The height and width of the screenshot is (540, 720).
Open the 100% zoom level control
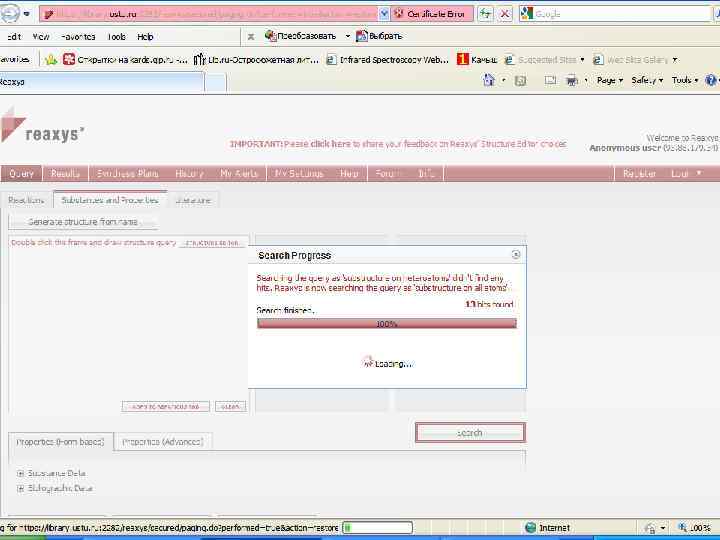pyautogui.click(x=696, y=528)
